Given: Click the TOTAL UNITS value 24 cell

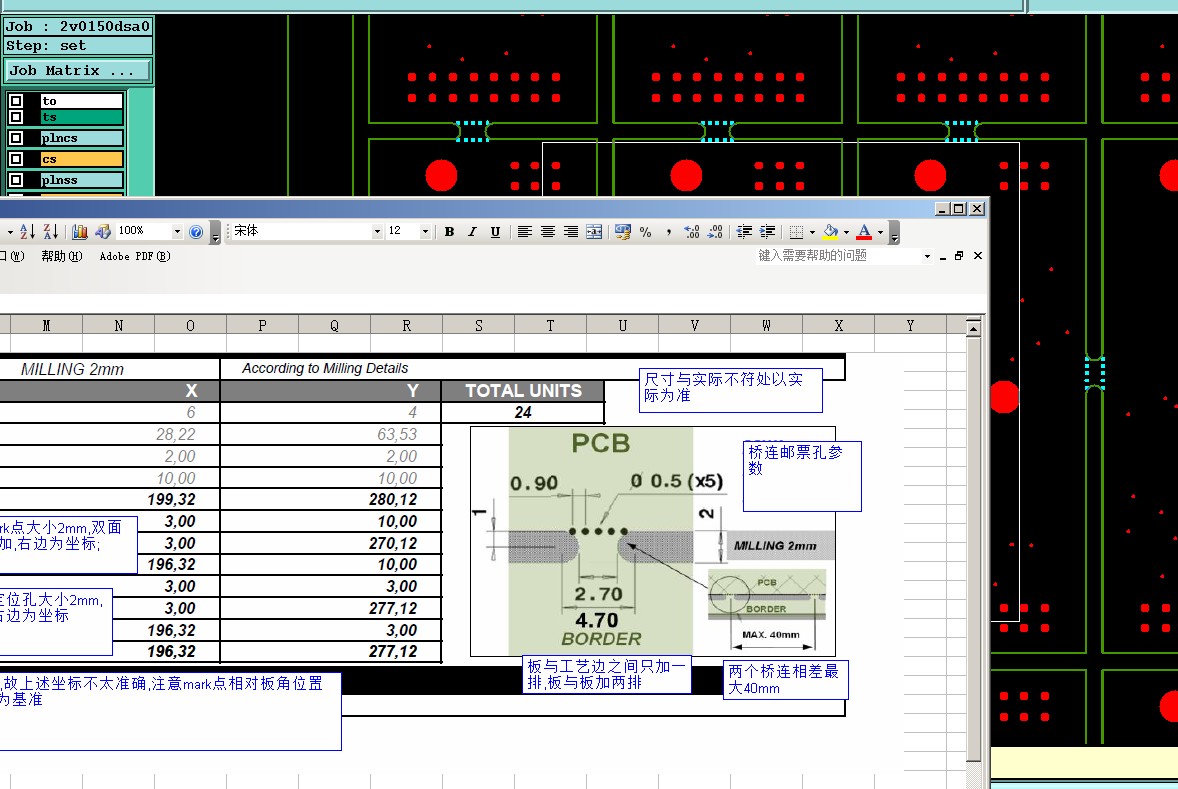Looking at the screenshot, I should (523, 413).
